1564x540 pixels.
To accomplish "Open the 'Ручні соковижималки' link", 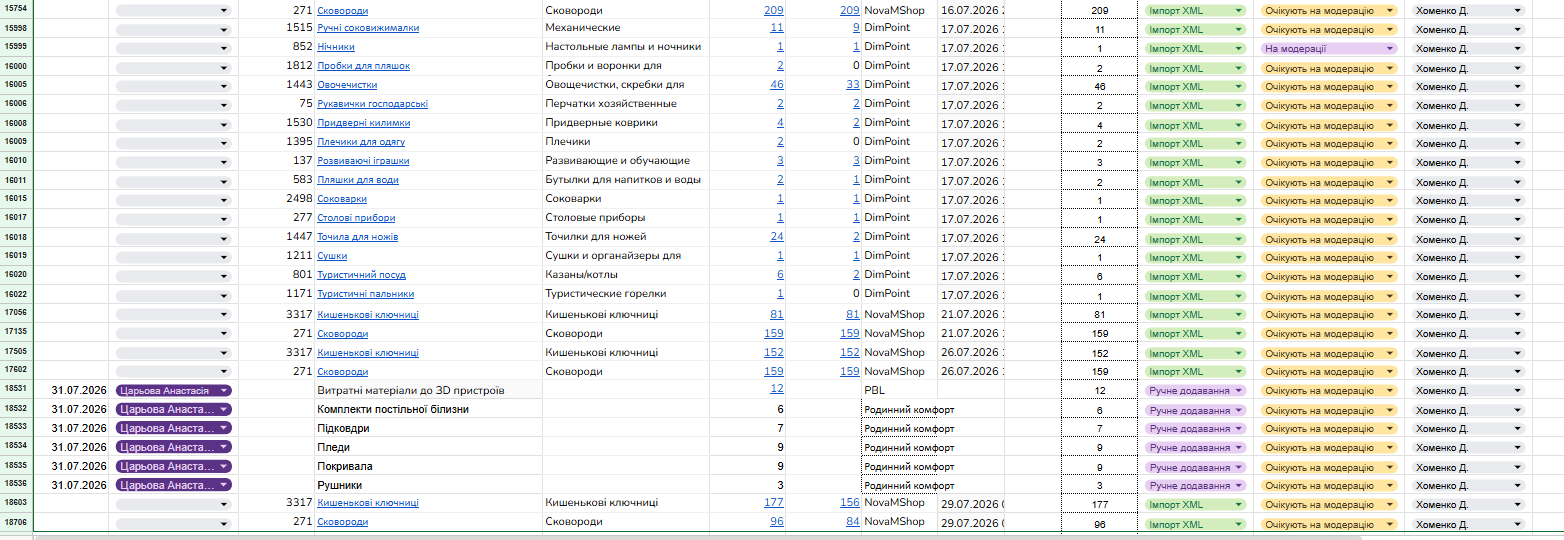I will pyautogui.click(x=368, y=28).
